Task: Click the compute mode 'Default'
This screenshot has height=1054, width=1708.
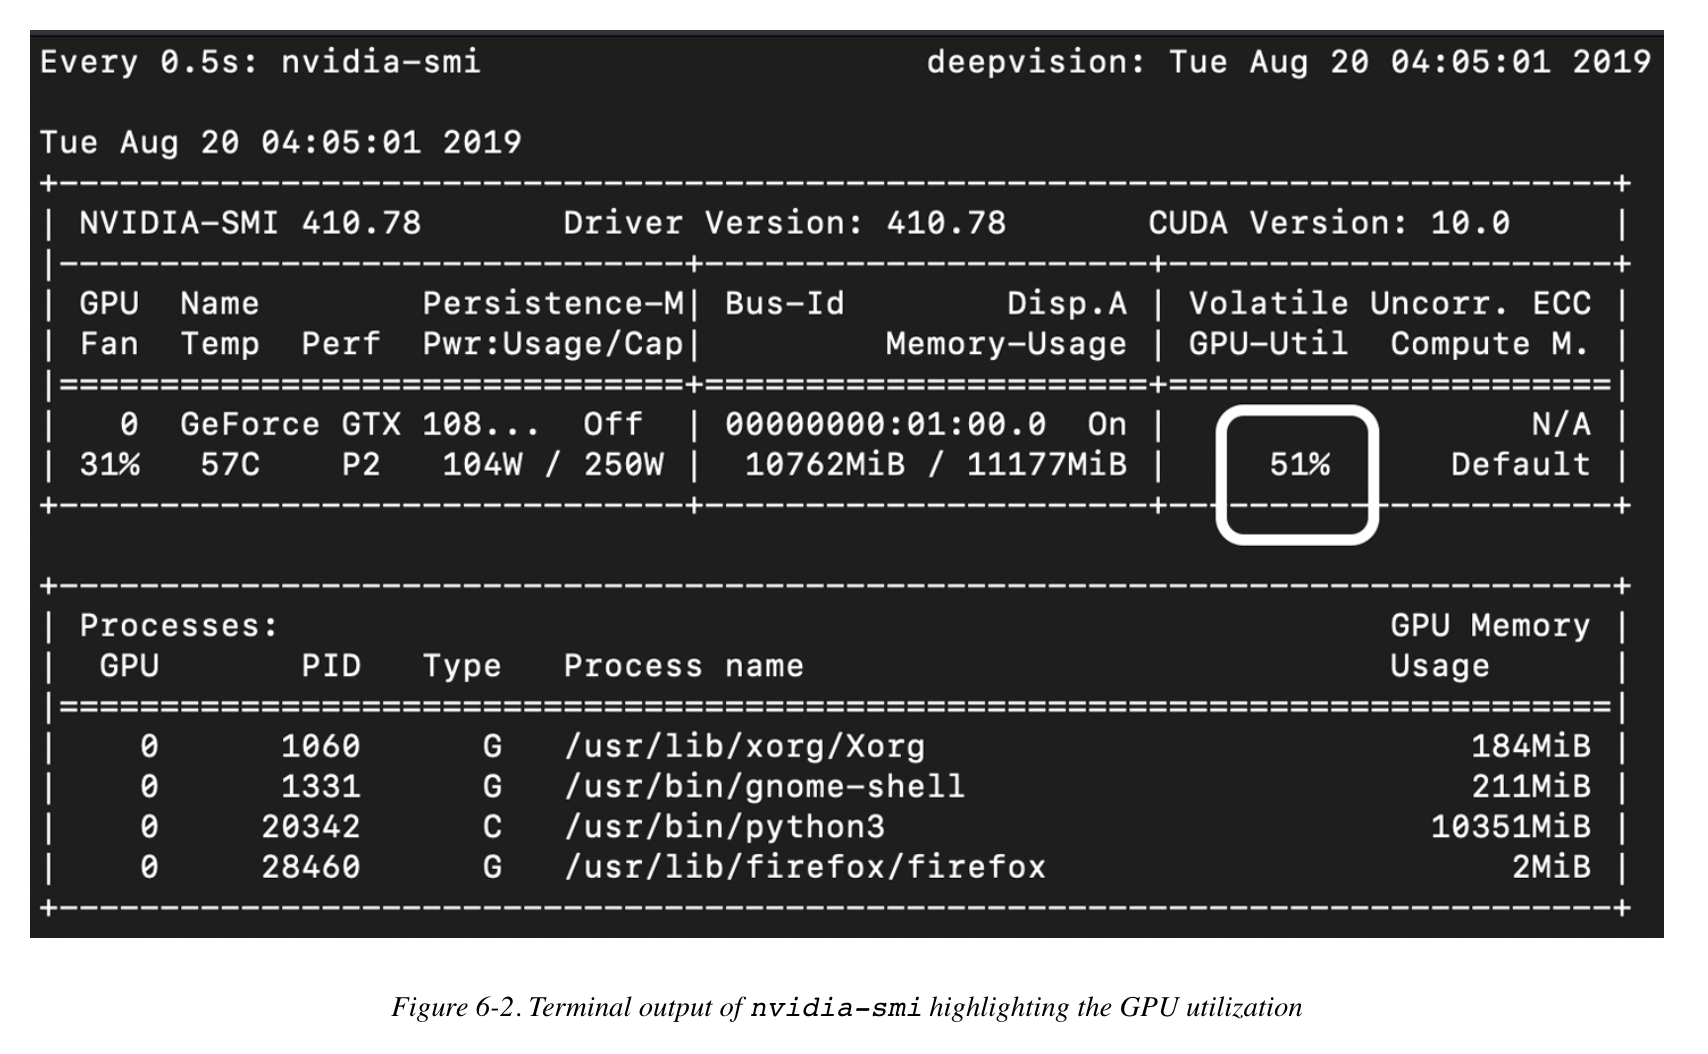Action: pos(1520,464)
